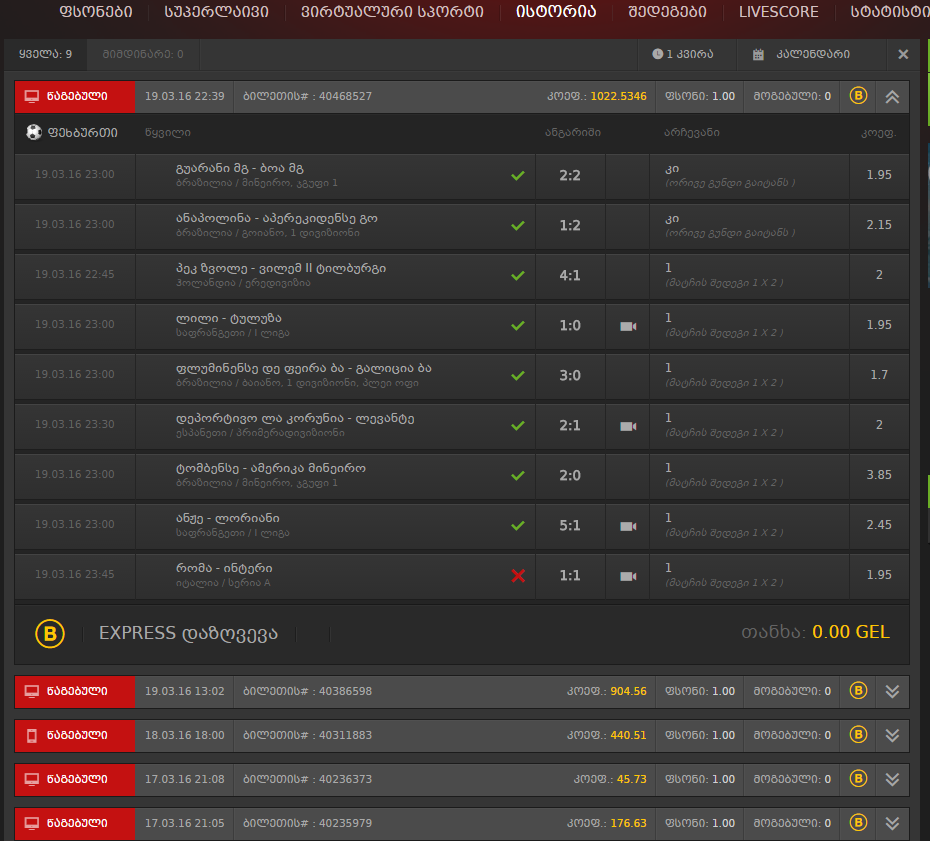Show pending bets filter მიმდინარე: 0
Viewport: 930px width, 841px height.
[143, 55]
